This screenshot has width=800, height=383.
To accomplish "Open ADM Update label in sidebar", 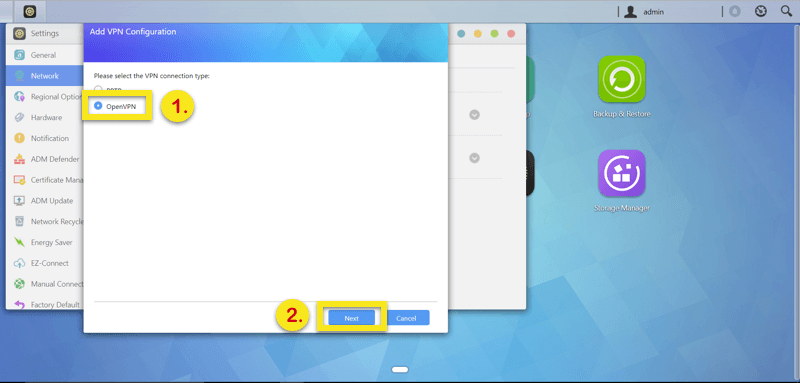I will click(x=52, y=201).
